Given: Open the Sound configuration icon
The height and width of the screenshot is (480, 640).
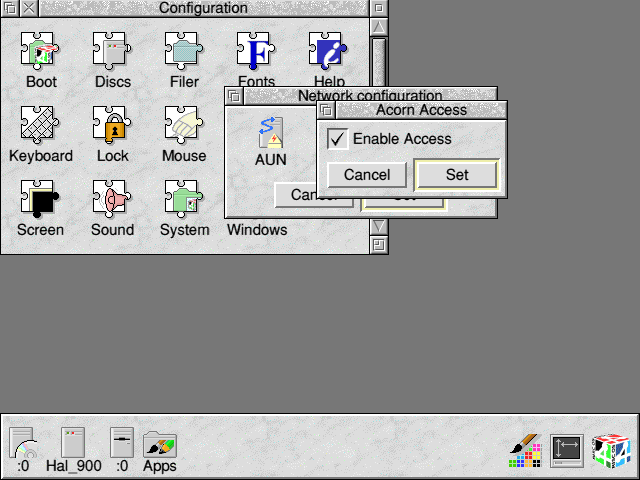Looking at the screenshot, I should click(x=112, y=199).
